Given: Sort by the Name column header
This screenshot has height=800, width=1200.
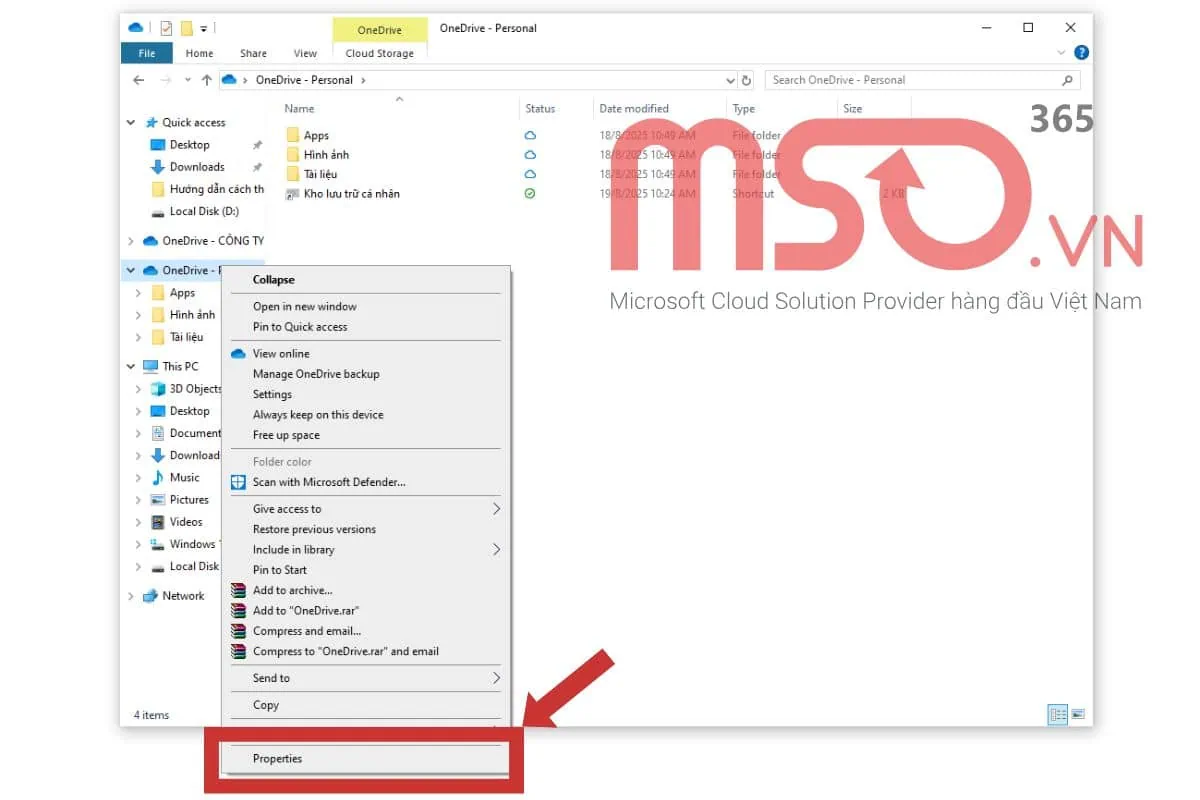Looking at the screenshot, I should [x=299, y=109].
